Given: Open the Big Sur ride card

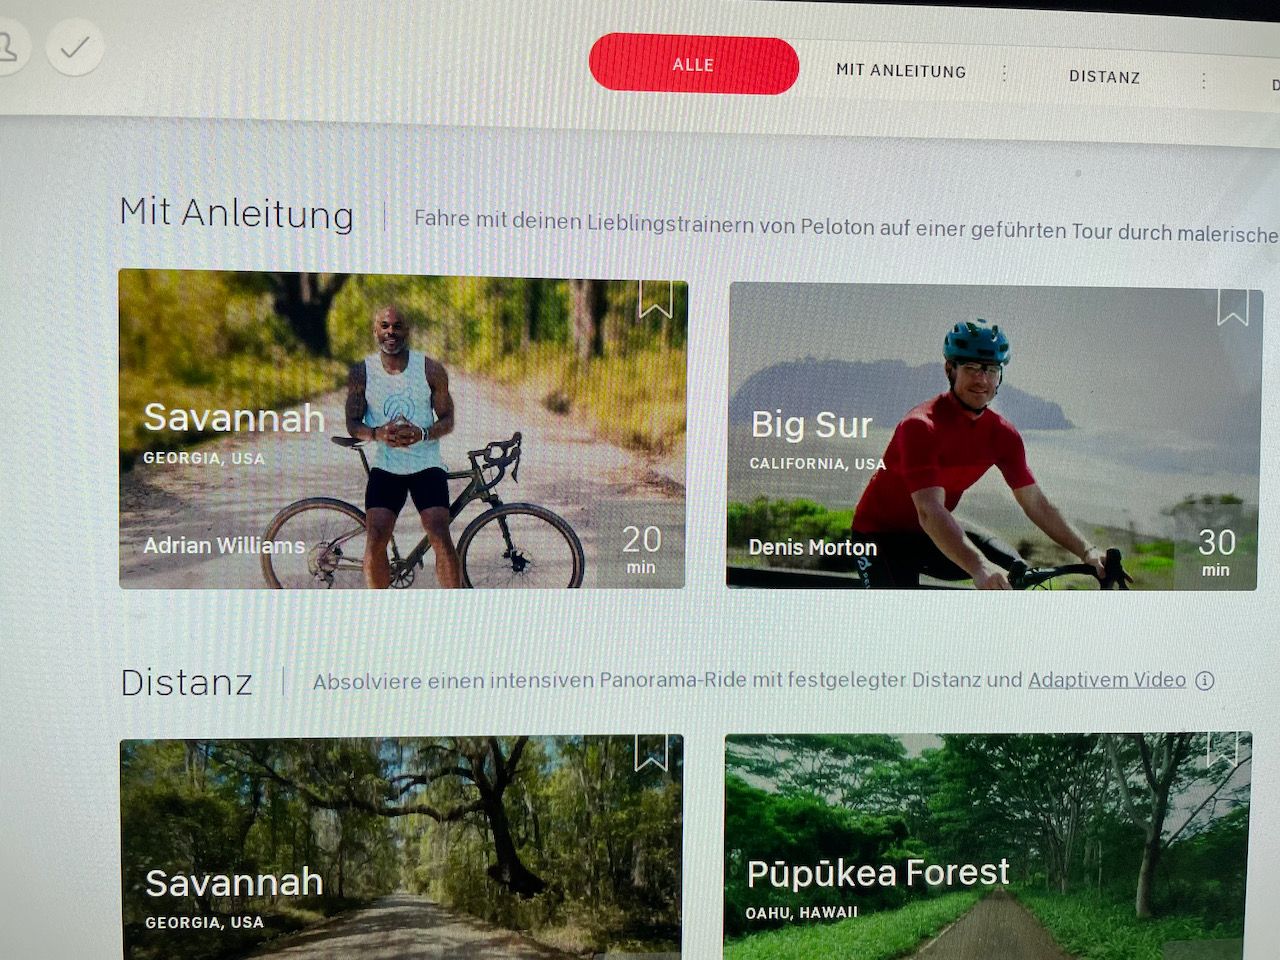Looking at the screenshot, I should tap(993, 437).
